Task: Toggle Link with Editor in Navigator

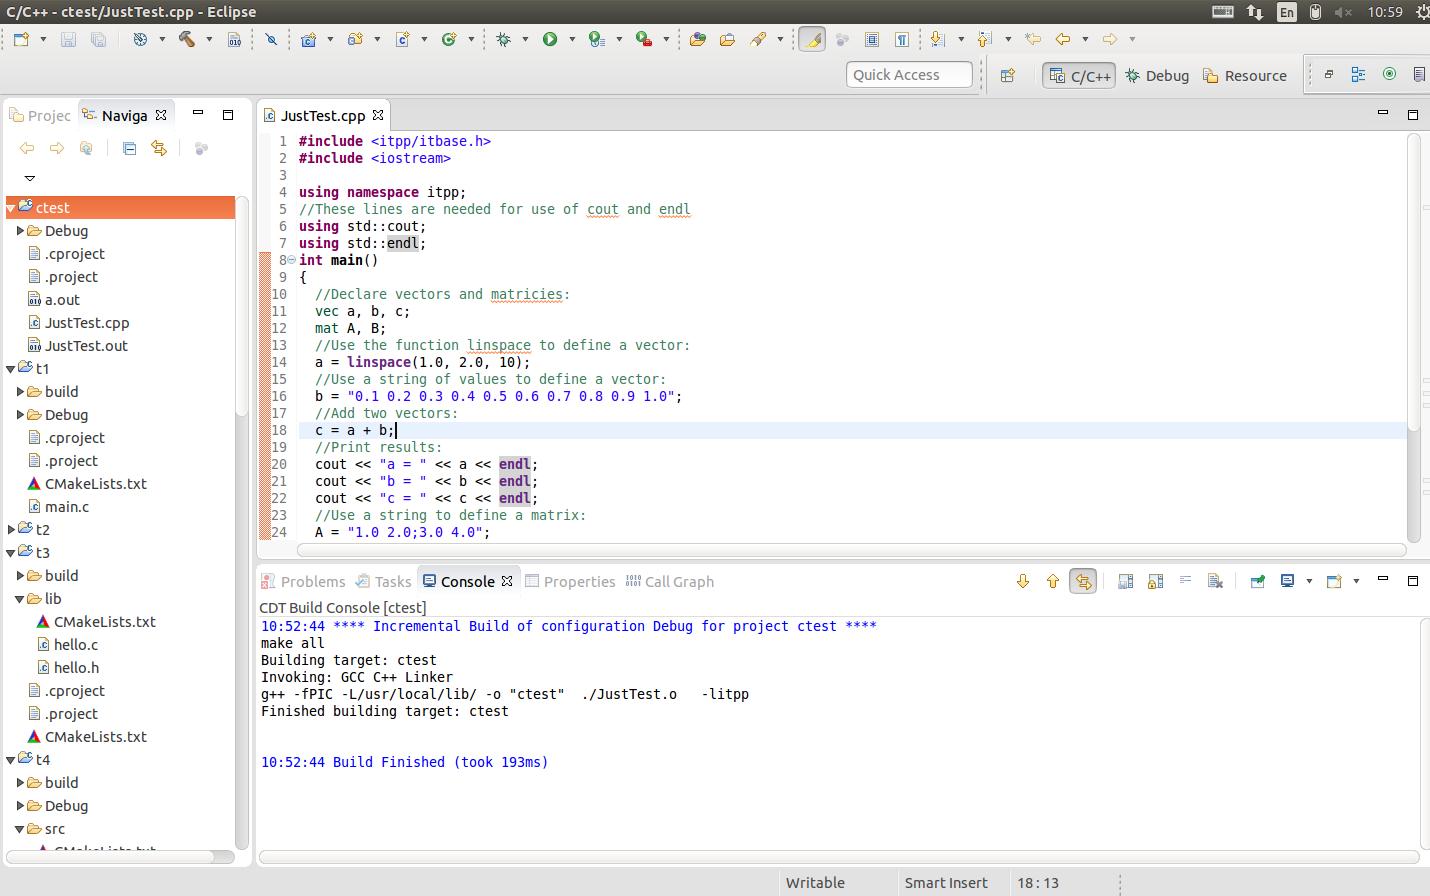Action: point(158,148)
